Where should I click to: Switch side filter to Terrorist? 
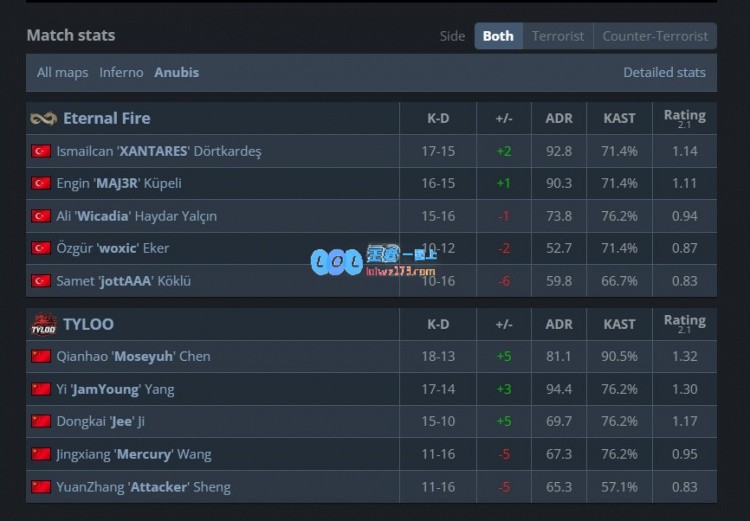(x=557, y=36)
